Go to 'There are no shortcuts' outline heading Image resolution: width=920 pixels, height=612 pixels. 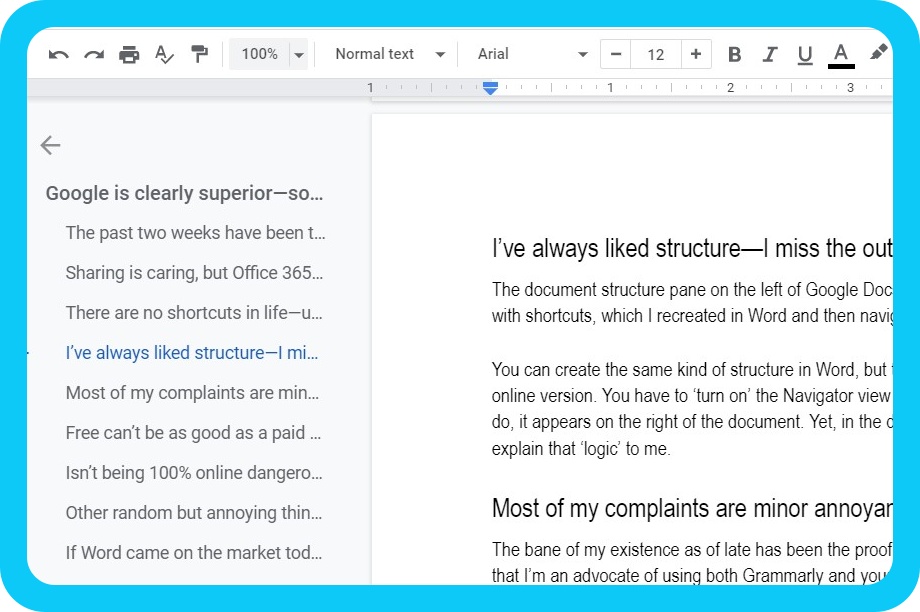[194, 313]
